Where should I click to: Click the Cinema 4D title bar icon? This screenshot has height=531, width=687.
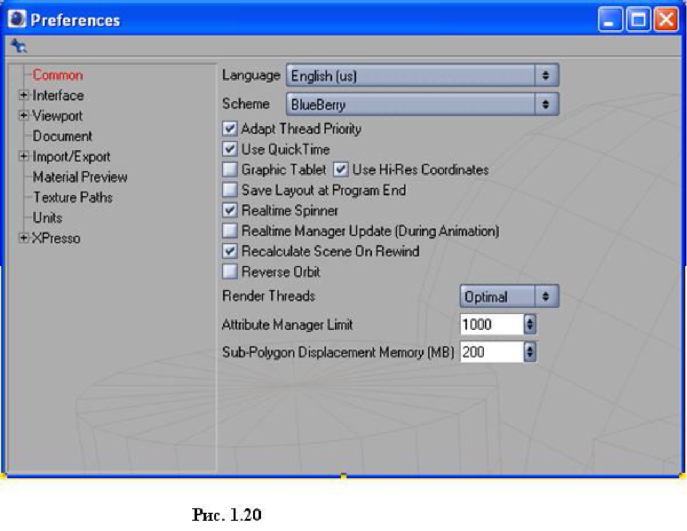tap(17, 19)
